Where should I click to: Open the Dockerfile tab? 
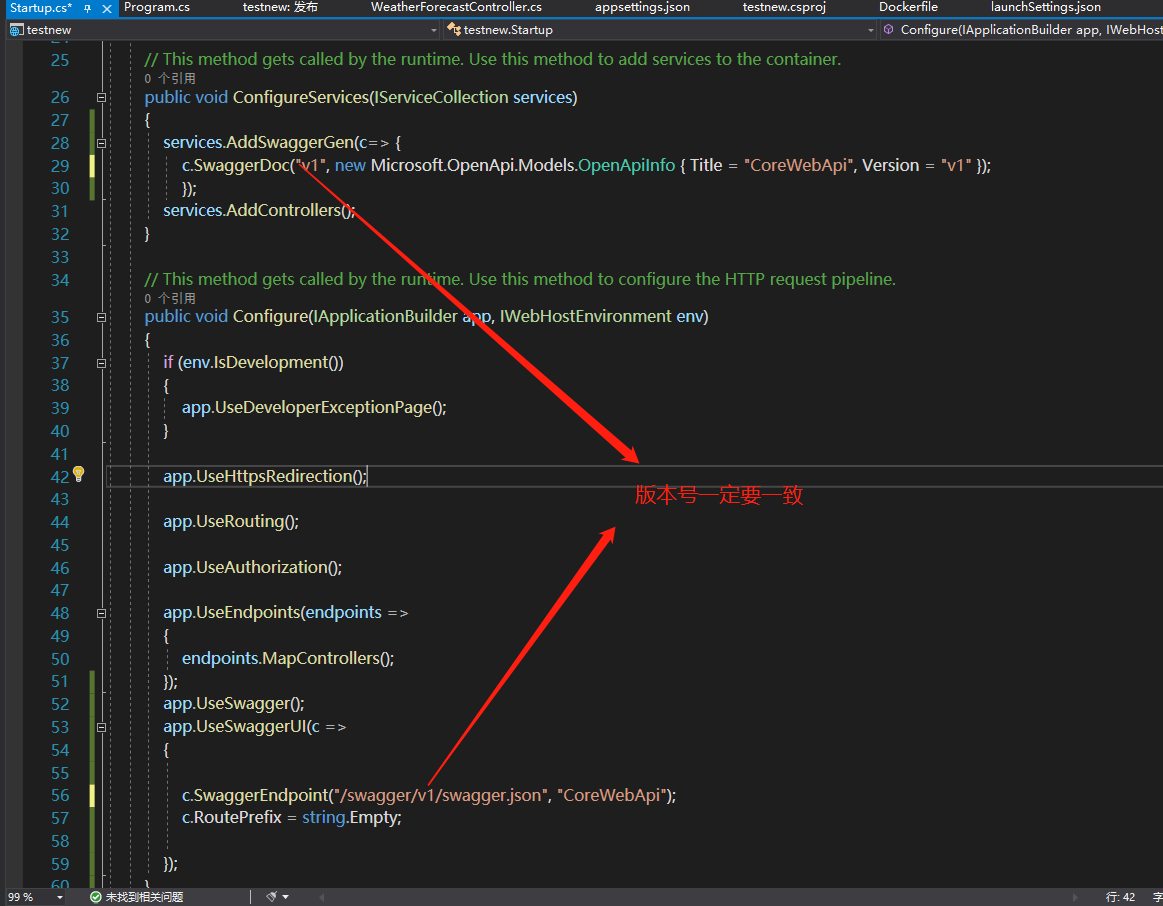pos(908,8)
